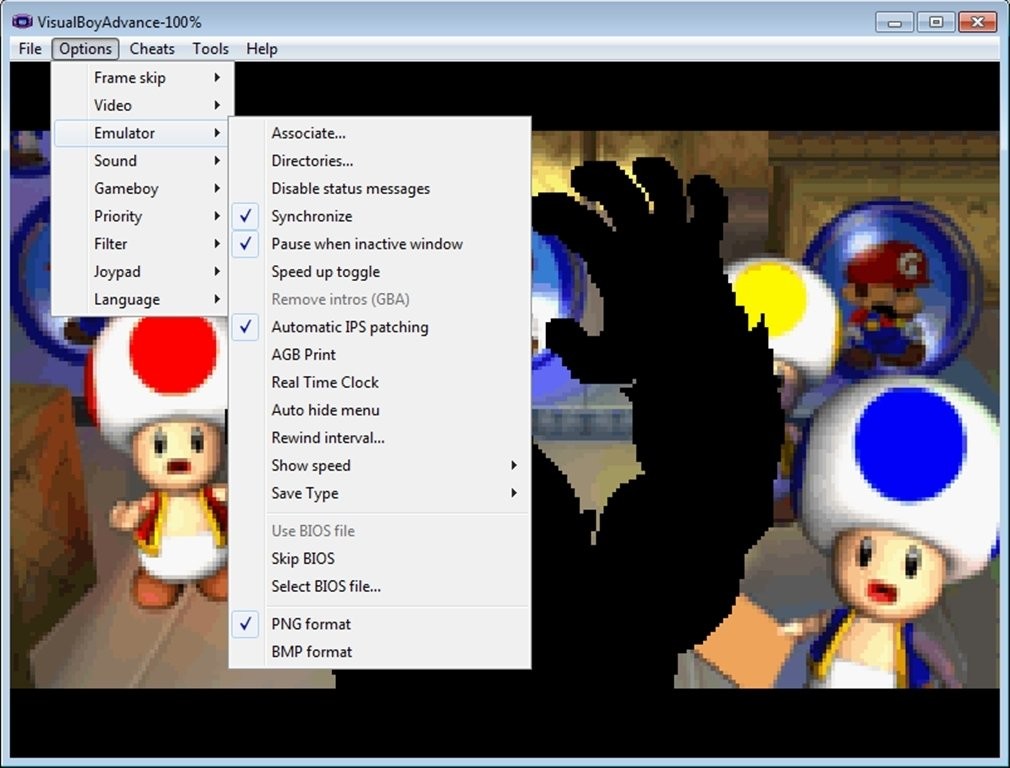This screenshot has width=1010, height=768.
Task: Open the File menu
Action: [30, 49]
